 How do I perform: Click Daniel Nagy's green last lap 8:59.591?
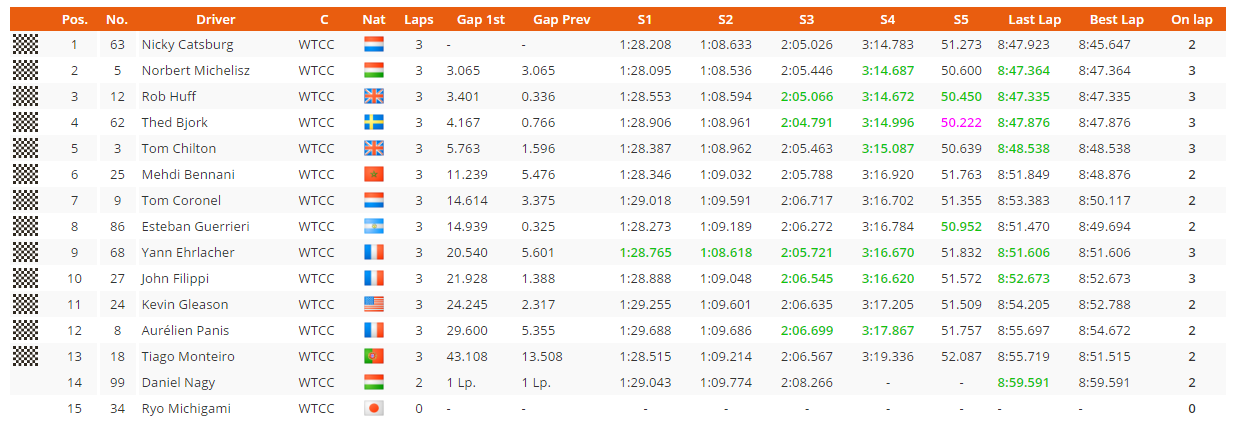pyautogui.click(x=1024, y=383)
